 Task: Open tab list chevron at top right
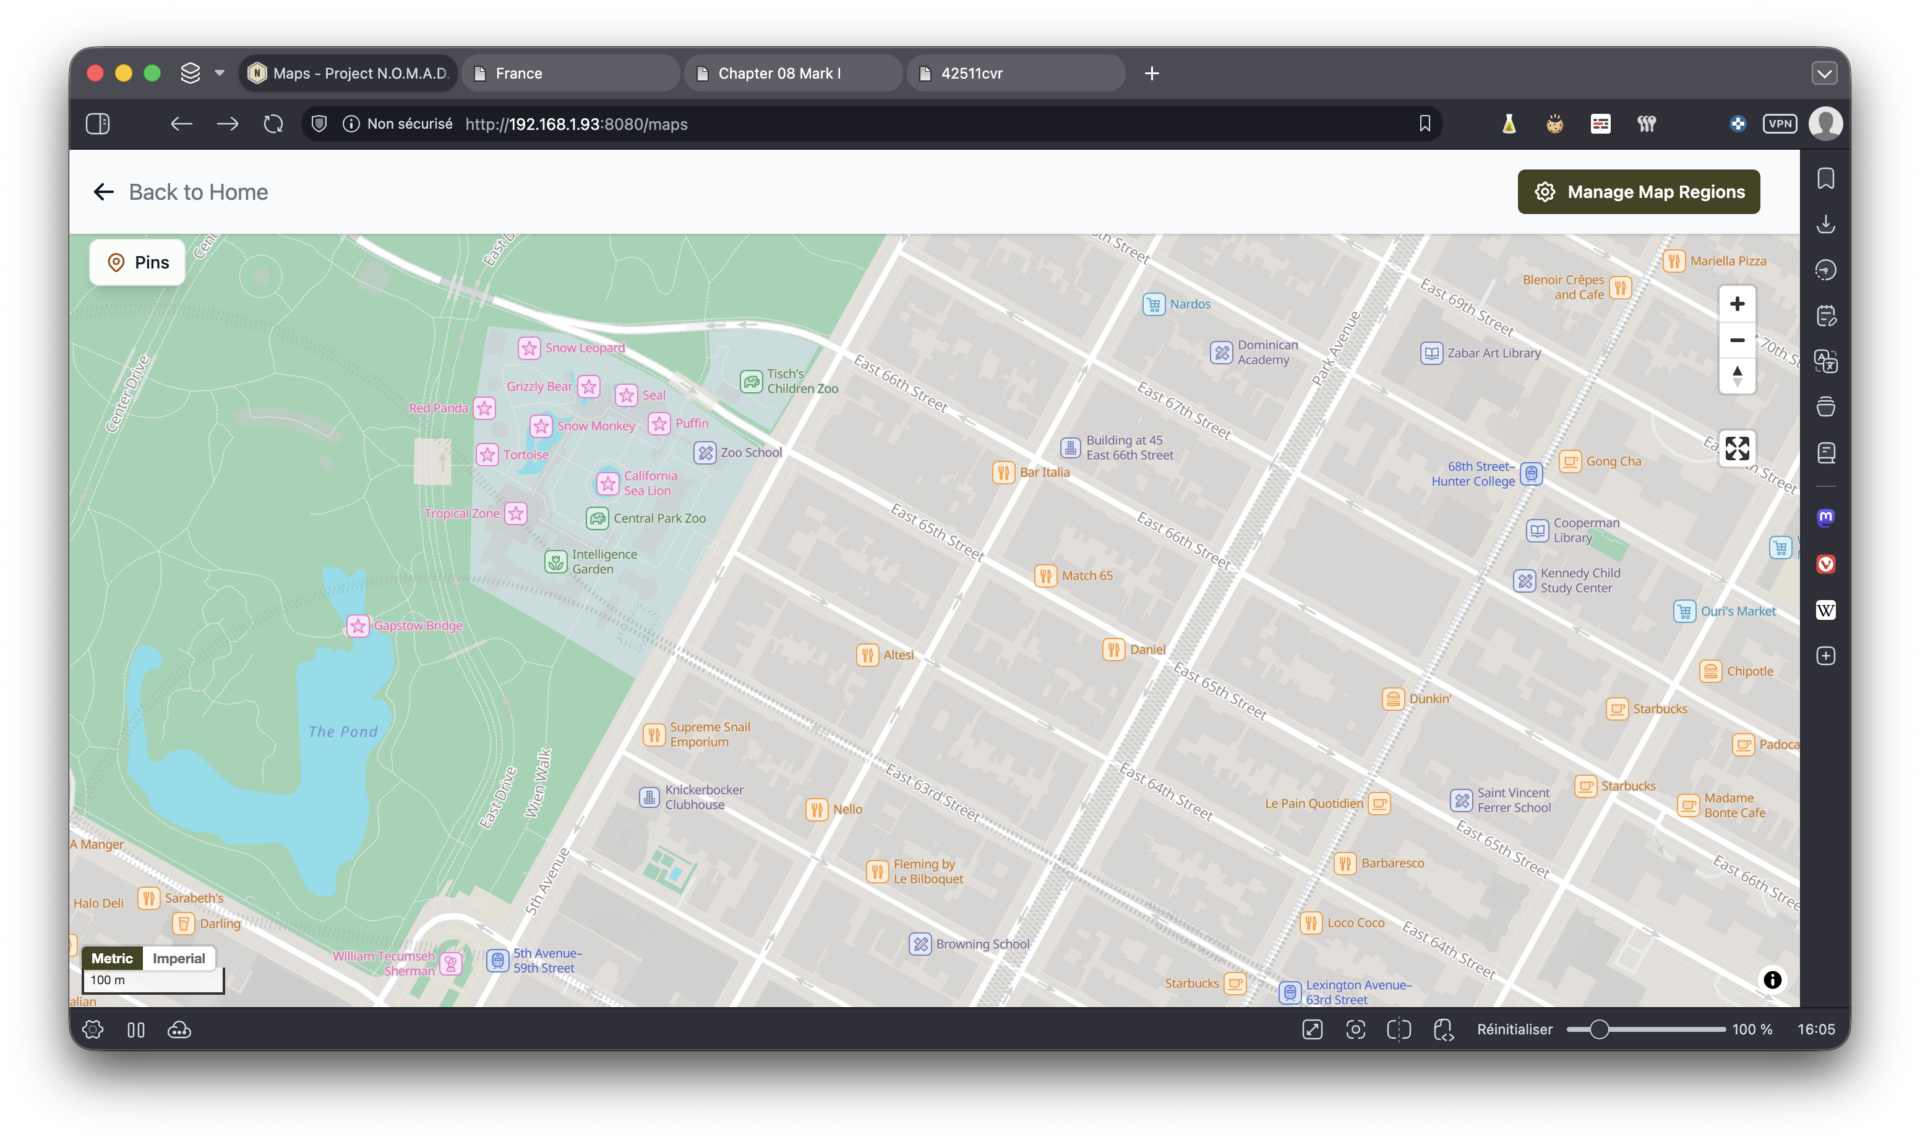[x=1824, y=73]
